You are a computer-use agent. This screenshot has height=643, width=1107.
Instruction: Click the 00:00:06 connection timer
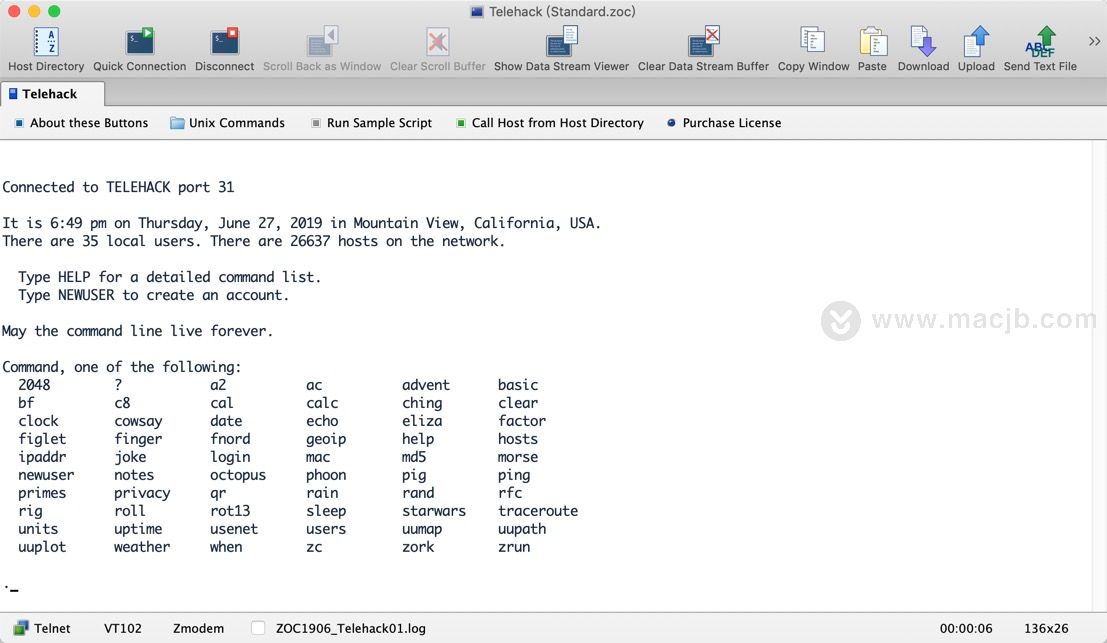coord(966,628)
